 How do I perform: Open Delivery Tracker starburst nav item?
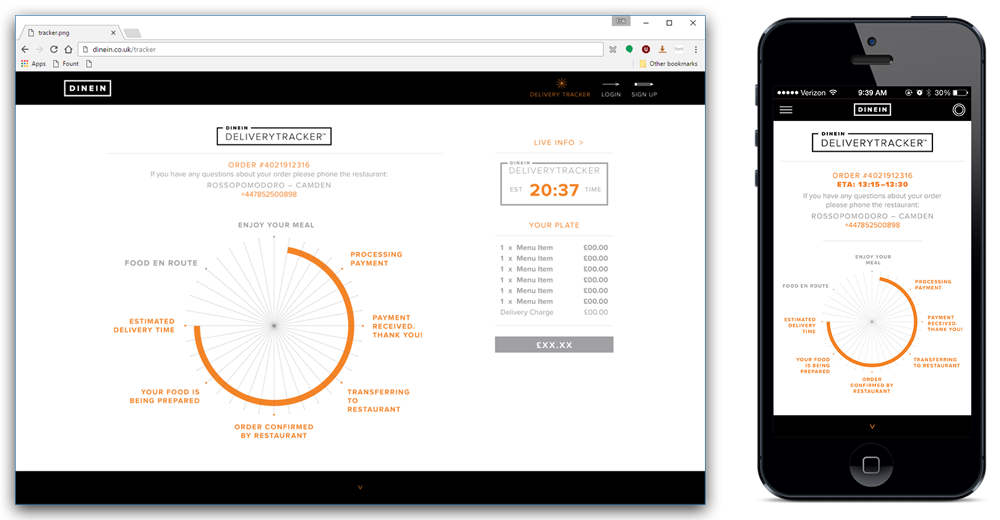click(x=560, y=87)
